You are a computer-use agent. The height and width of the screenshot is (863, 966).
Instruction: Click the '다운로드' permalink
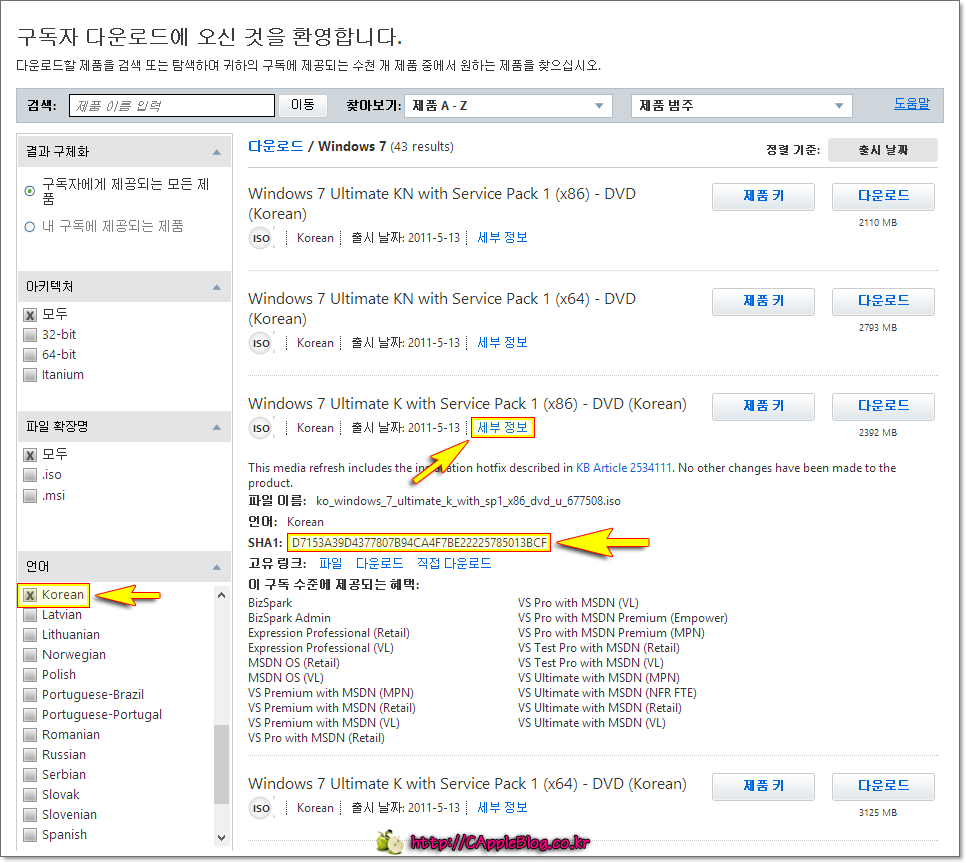[x=380, y=564]
